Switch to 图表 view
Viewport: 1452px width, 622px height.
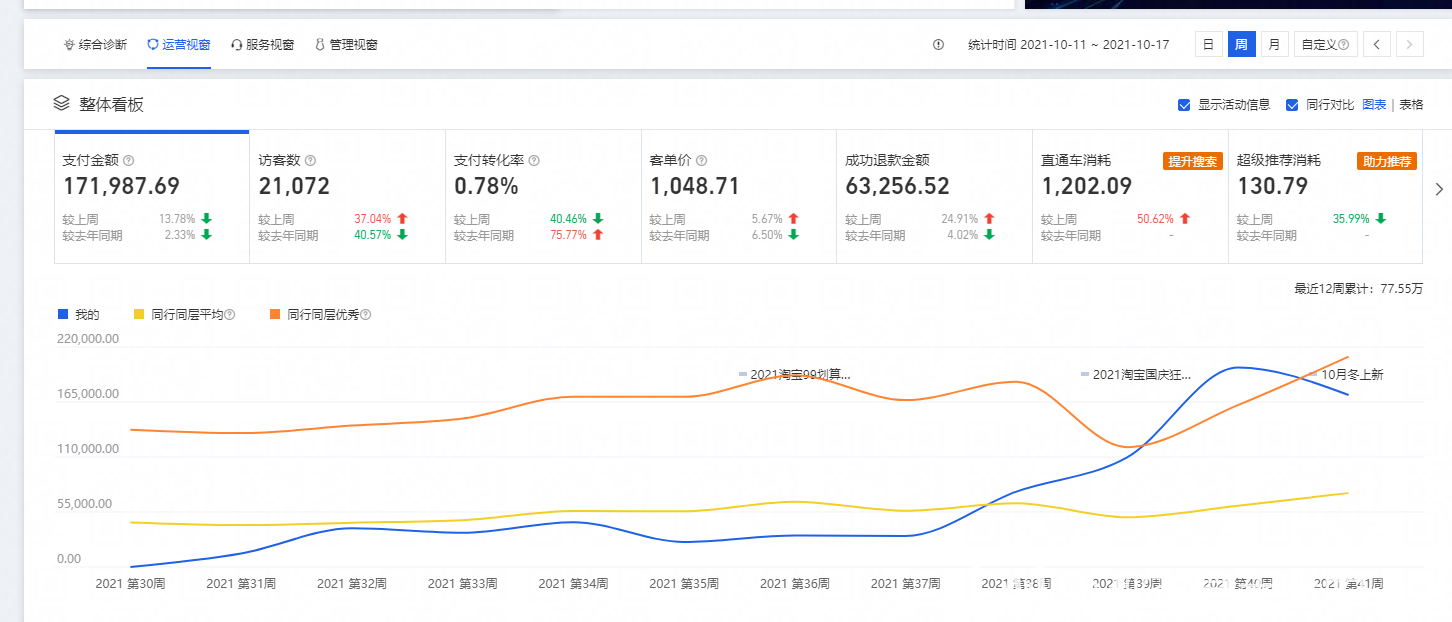[1374, 105]
